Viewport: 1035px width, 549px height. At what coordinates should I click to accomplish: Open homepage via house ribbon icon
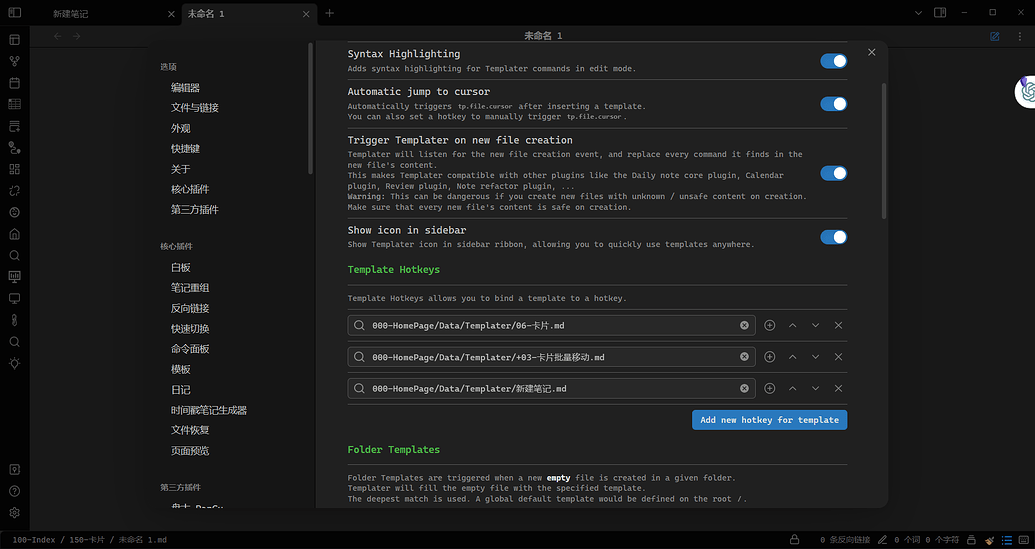[15, 234]
